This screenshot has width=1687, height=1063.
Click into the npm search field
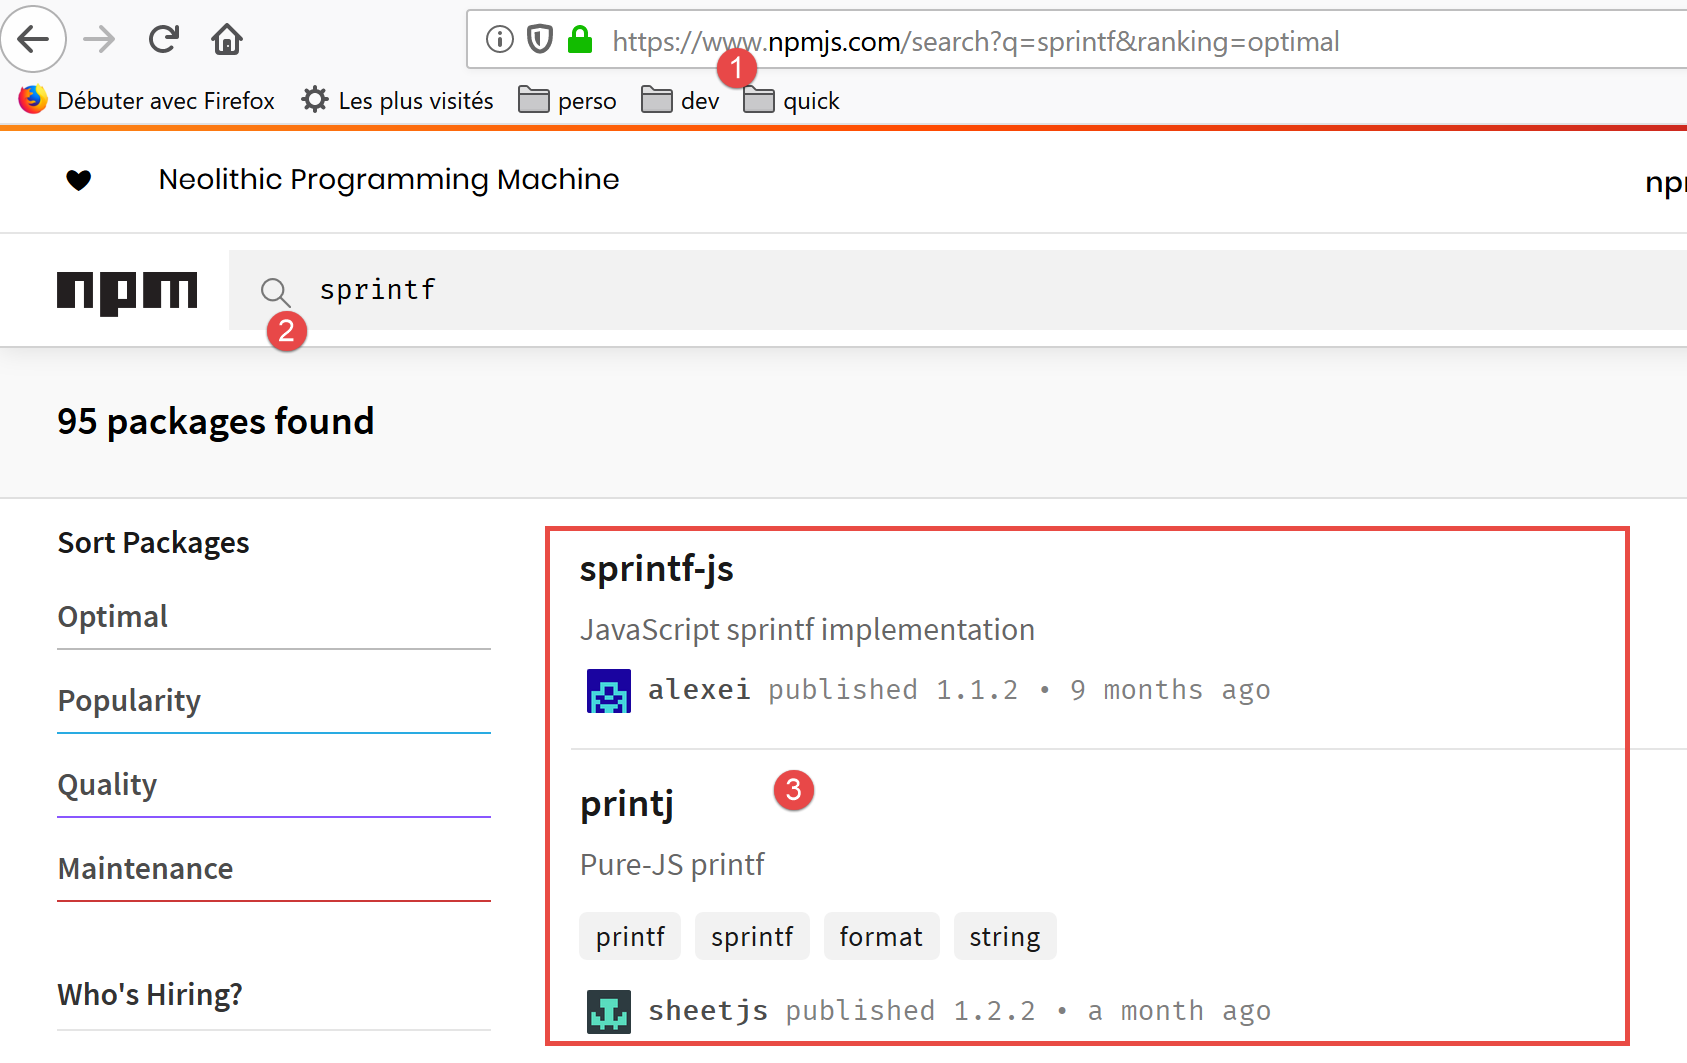(x=900, y=290)
